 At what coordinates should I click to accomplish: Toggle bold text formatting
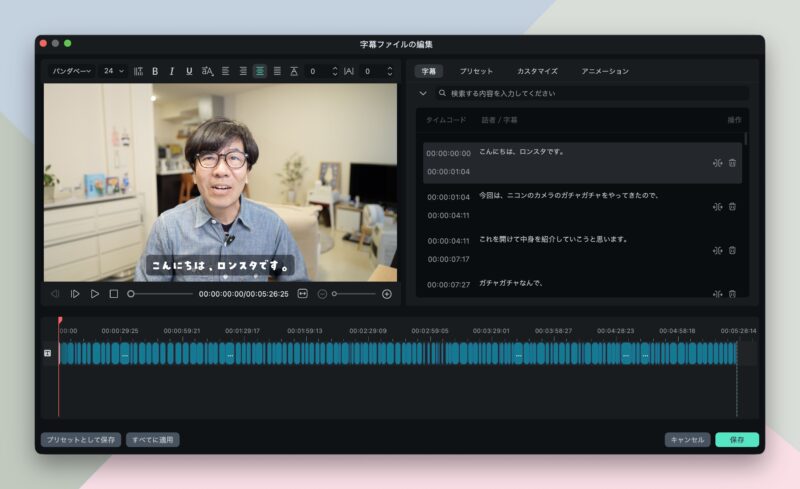point(155,71)
